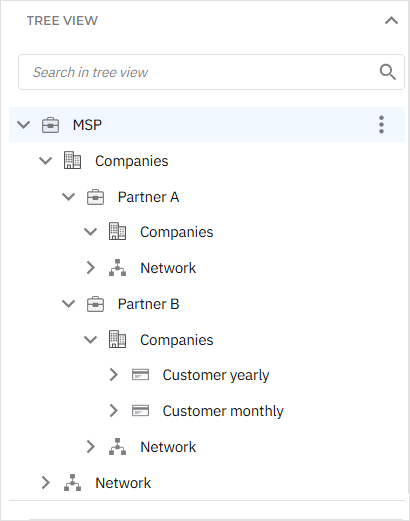Viewport: 410px width, 521px height.
Task: Click the Companies building icon under Partner A
Action: [117, 232]
